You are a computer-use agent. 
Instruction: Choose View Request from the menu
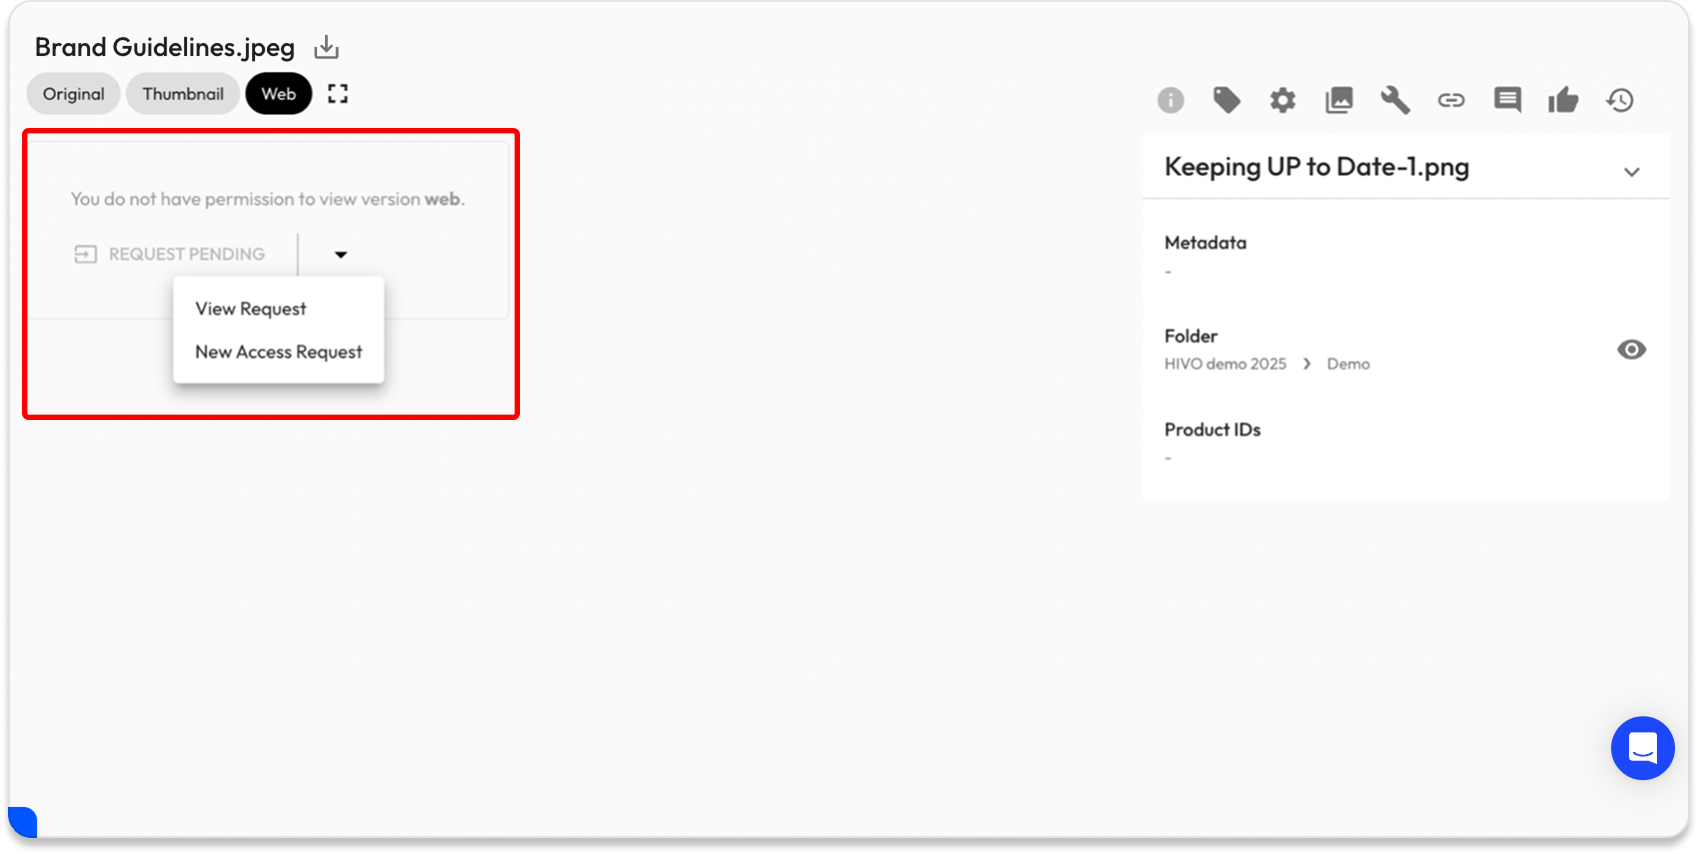point(251,309)
